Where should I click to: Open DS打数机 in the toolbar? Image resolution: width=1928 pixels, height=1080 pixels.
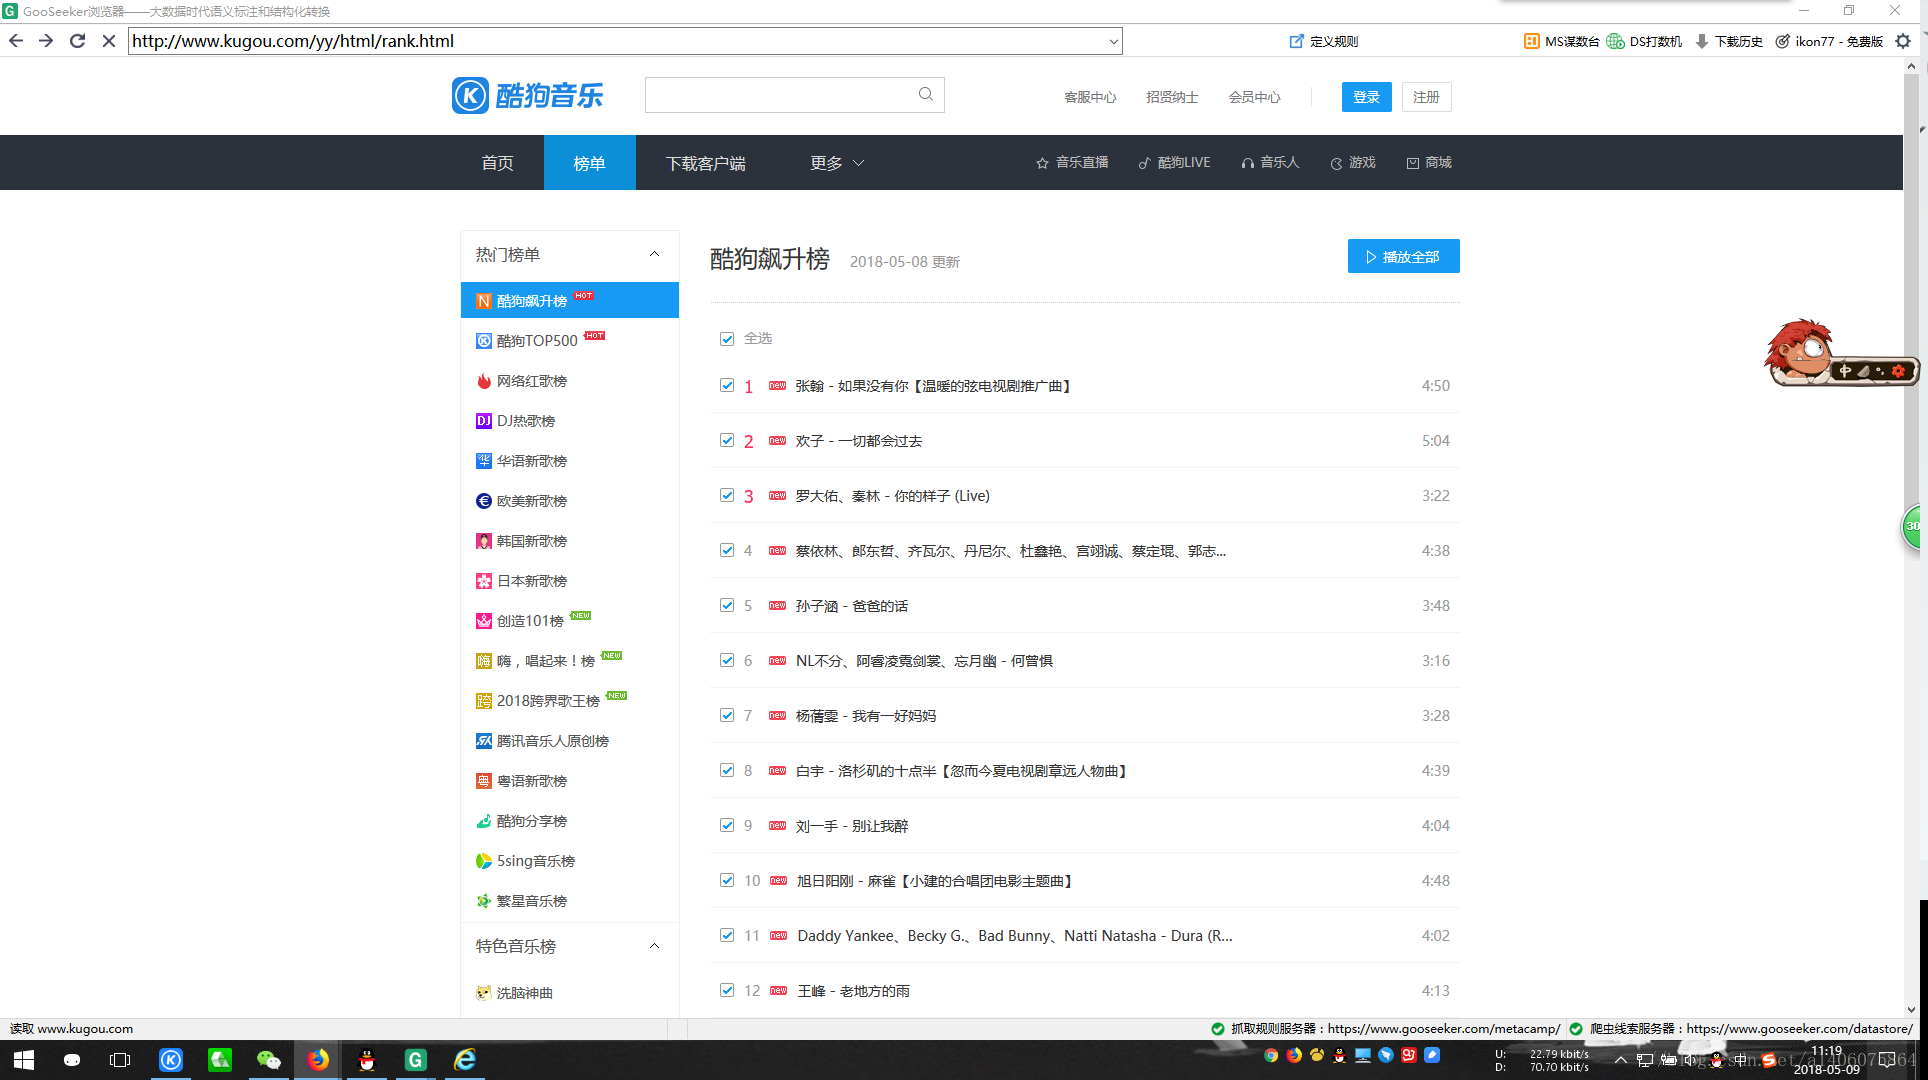(x=1644, y=41)
